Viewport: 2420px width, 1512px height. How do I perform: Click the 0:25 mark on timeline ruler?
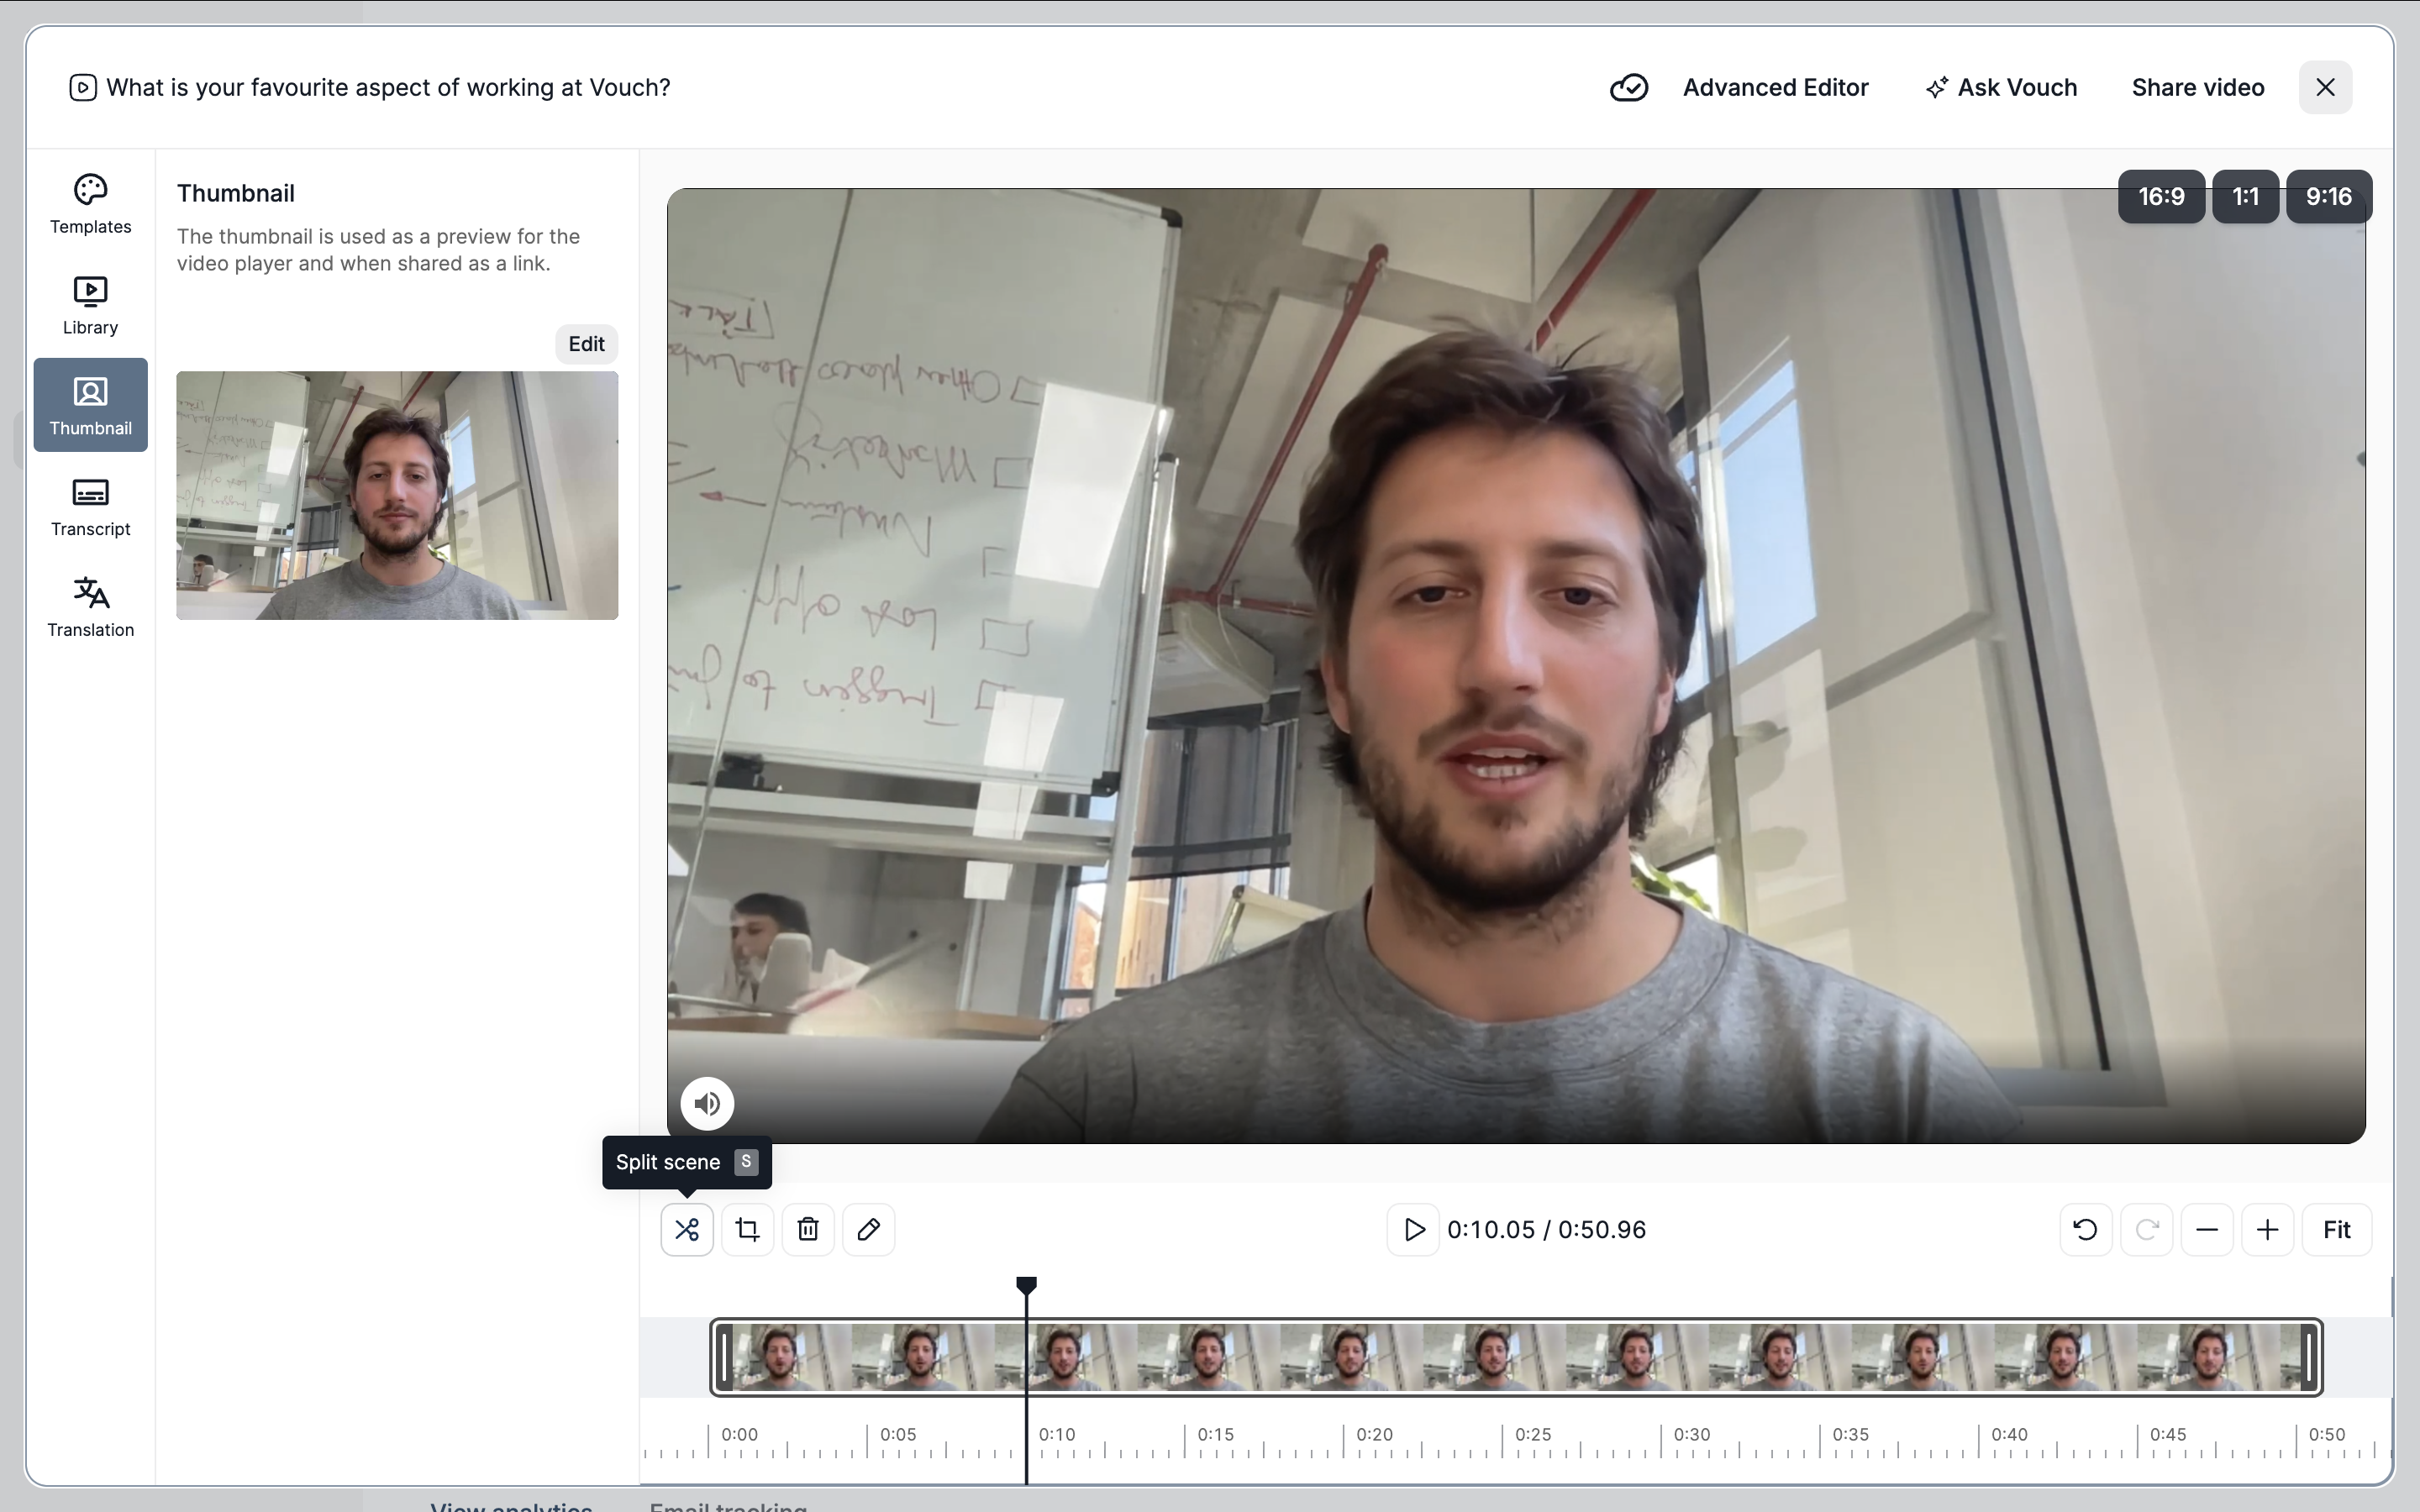coord(1533,1434)
